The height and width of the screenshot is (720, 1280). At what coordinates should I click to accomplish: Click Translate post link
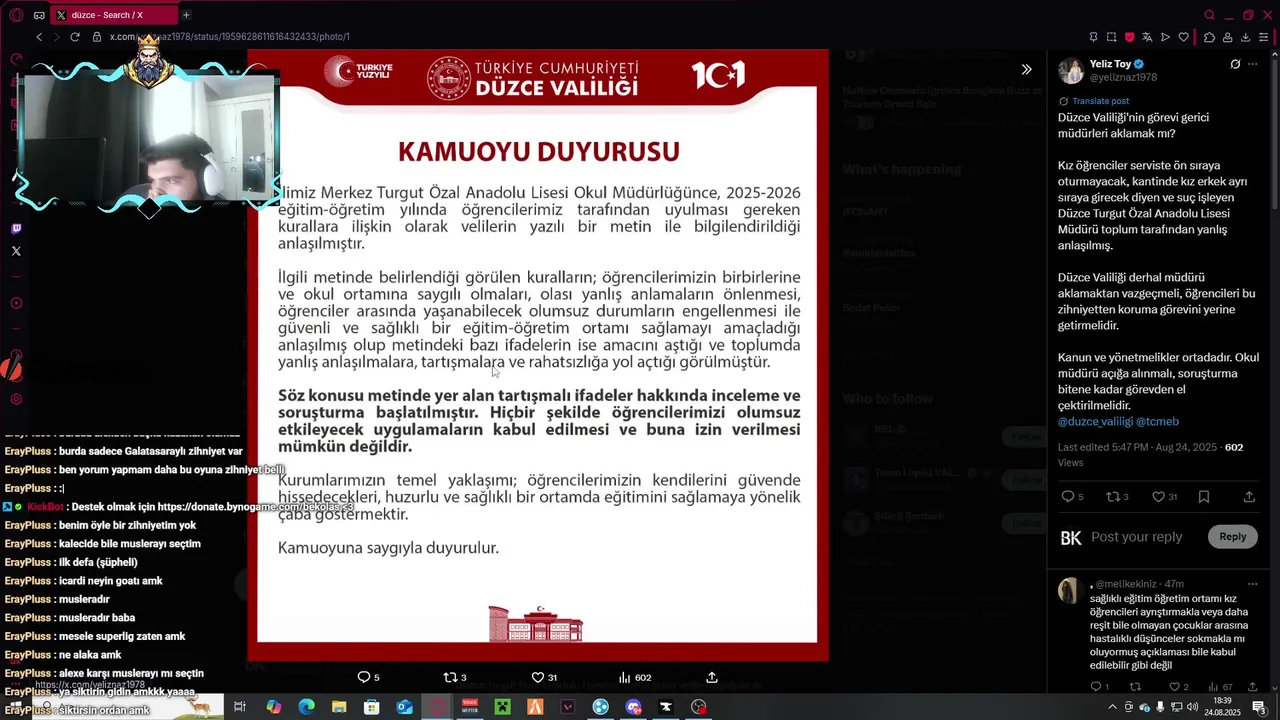click(x=1100, y=101)
